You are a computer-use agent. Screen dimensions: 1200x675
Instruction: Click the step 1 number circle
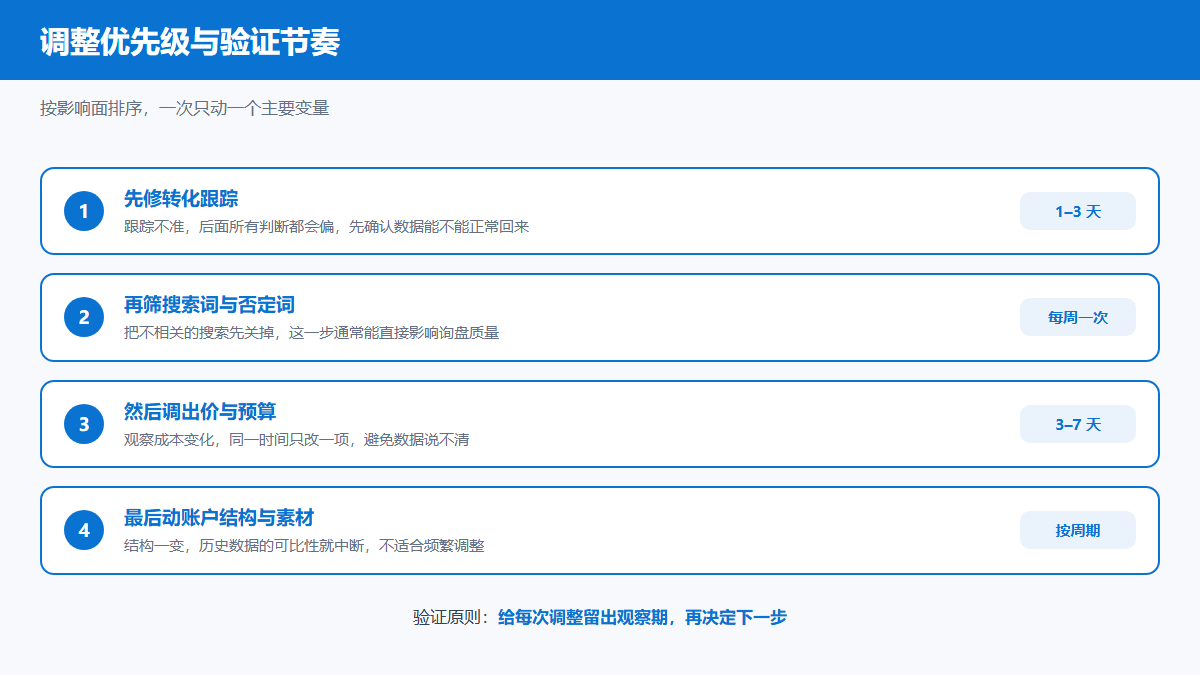(x=84, y=211)
